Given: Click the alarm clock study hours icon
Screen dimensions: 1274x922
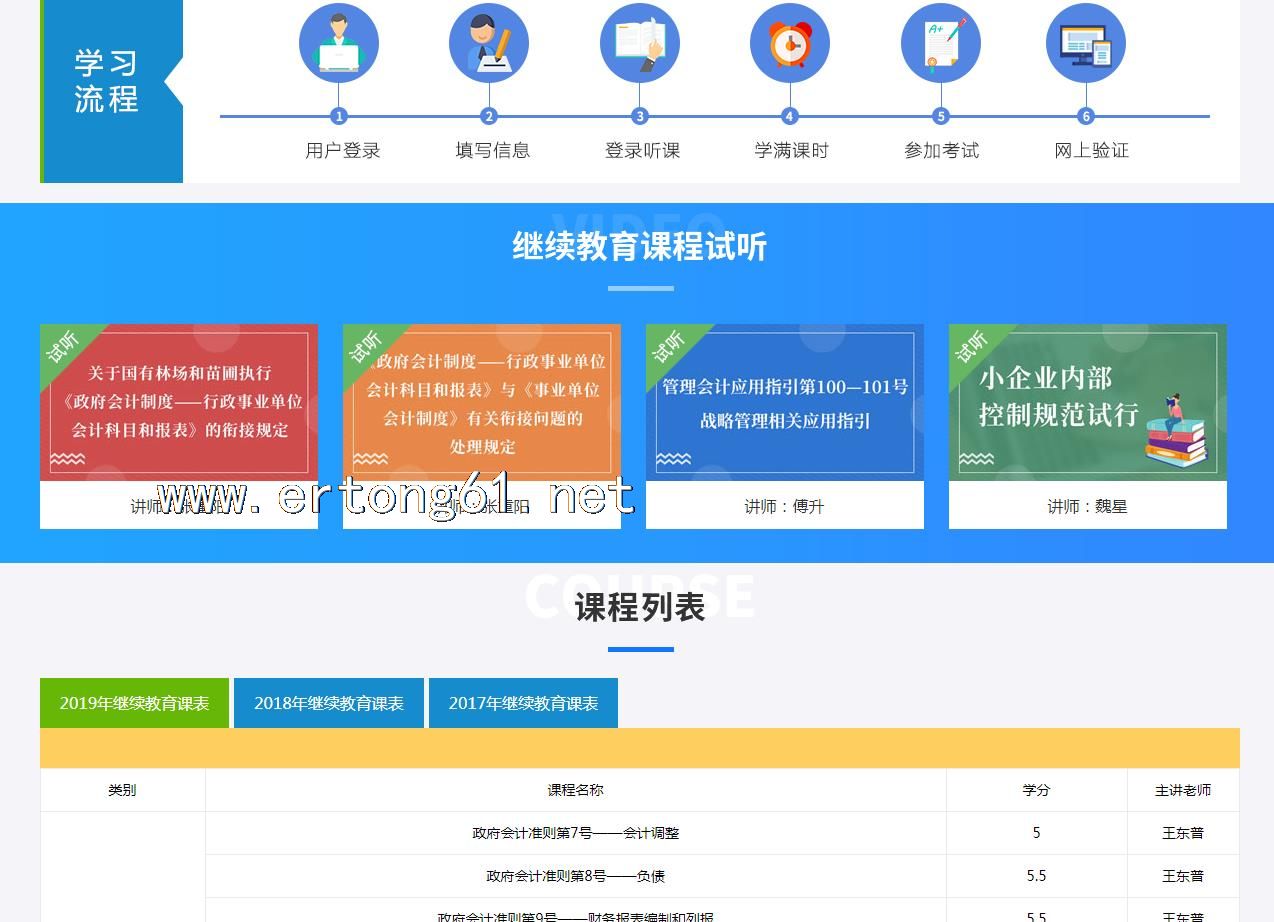Looking at the screenshot, I should (789, 44).
